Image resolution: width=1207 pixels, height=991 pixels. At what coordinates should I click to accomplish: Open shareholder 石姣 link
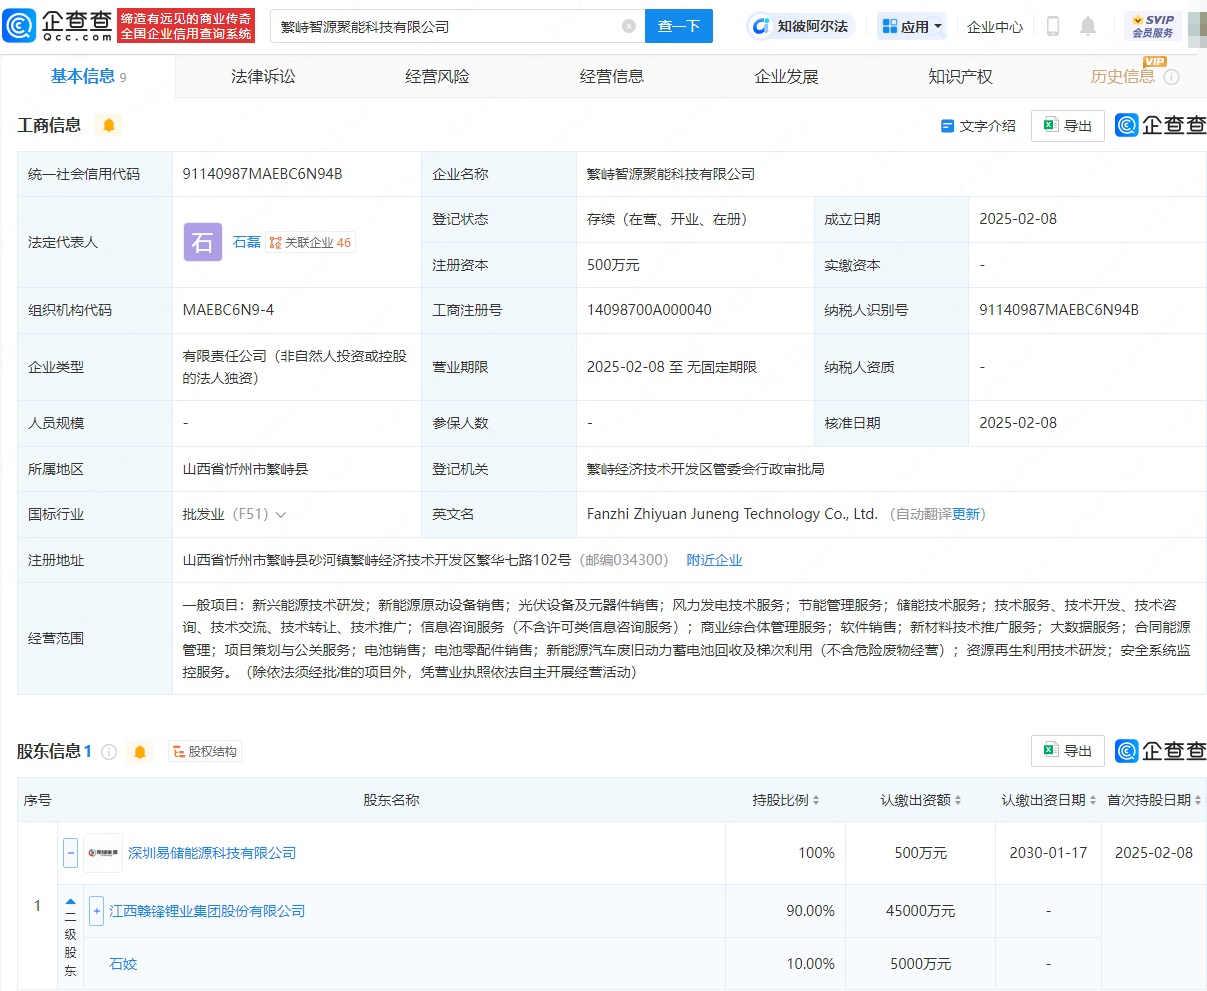(123, 964)
